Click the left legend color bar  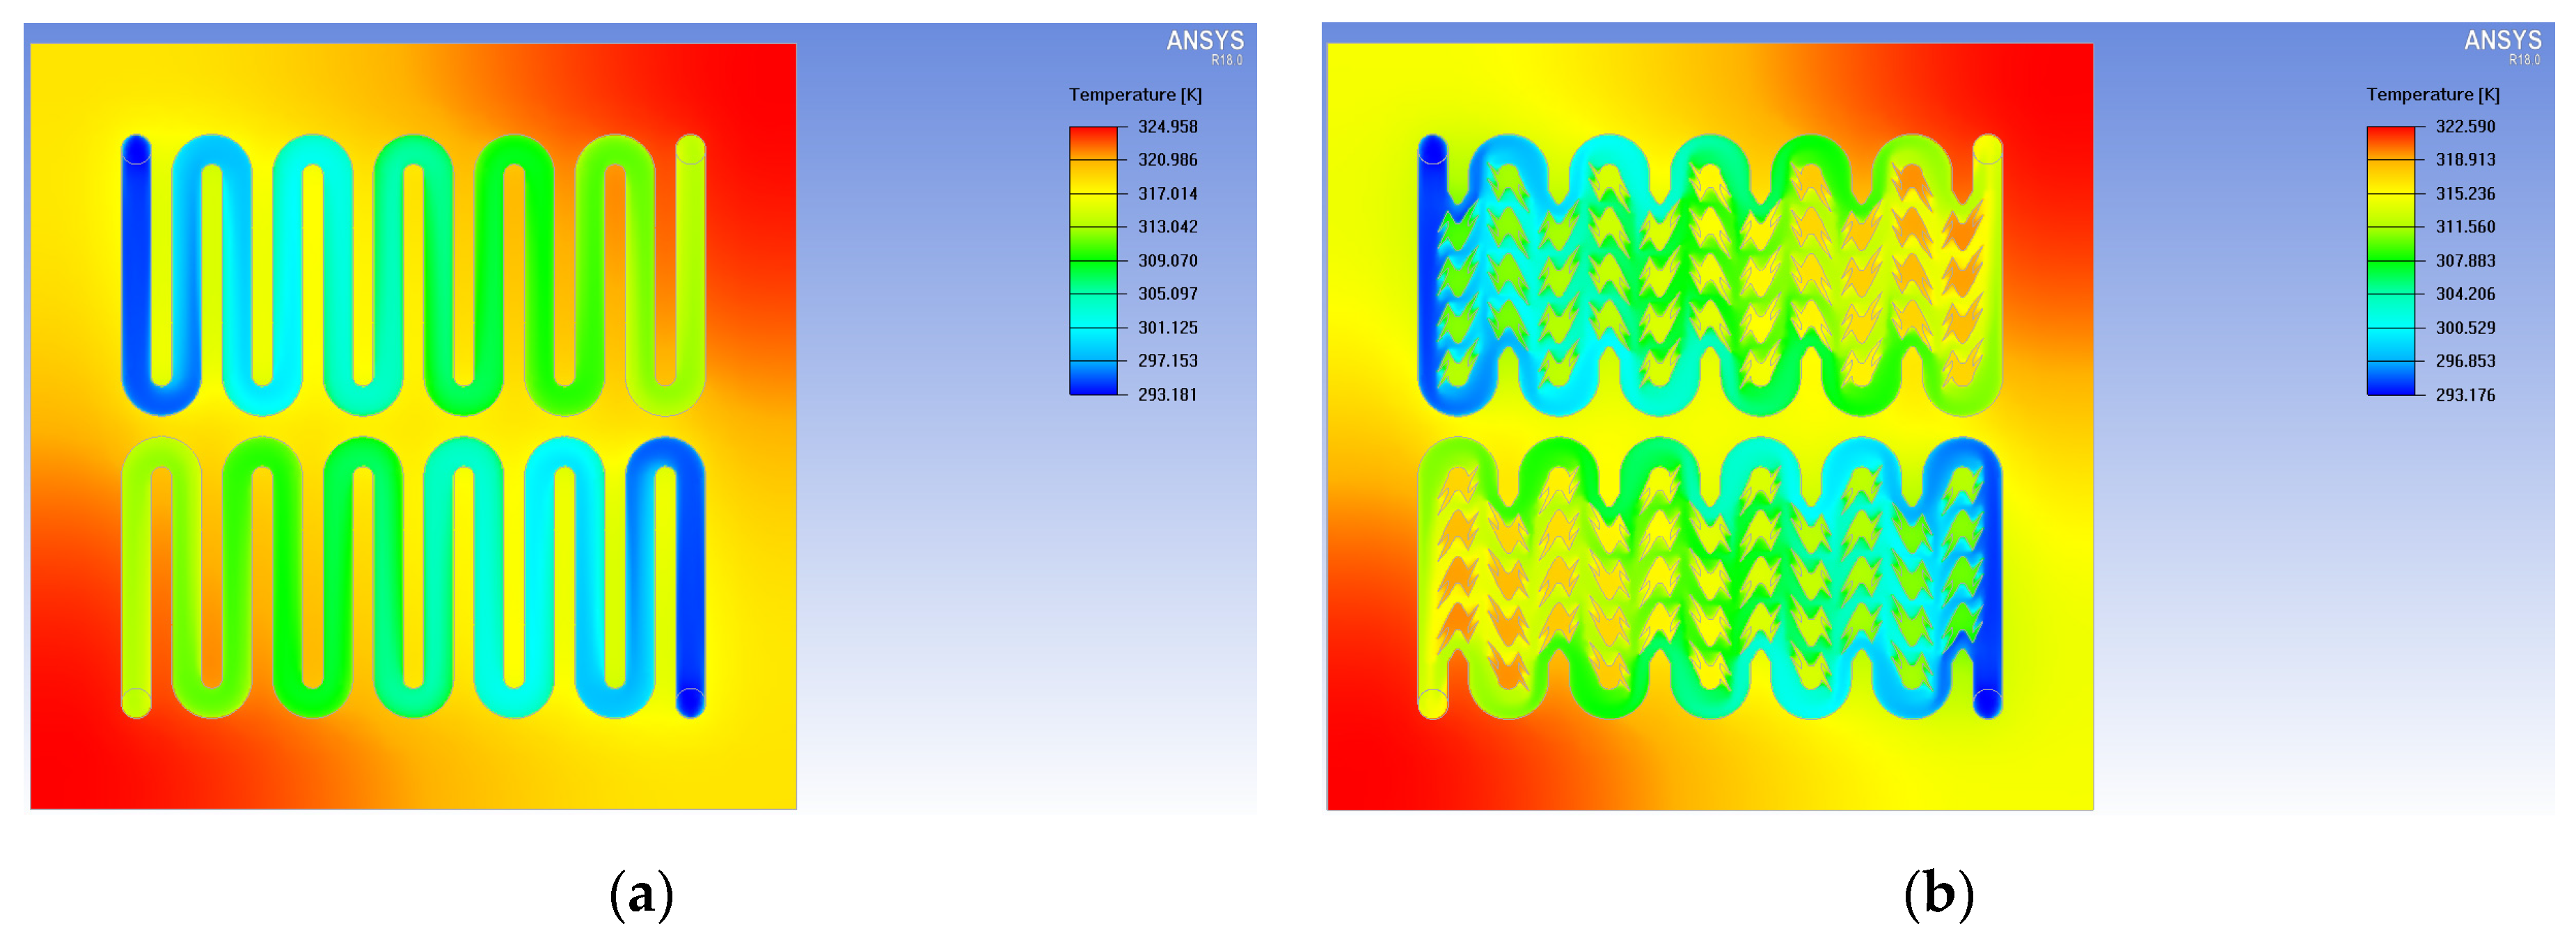(1093, 261)
